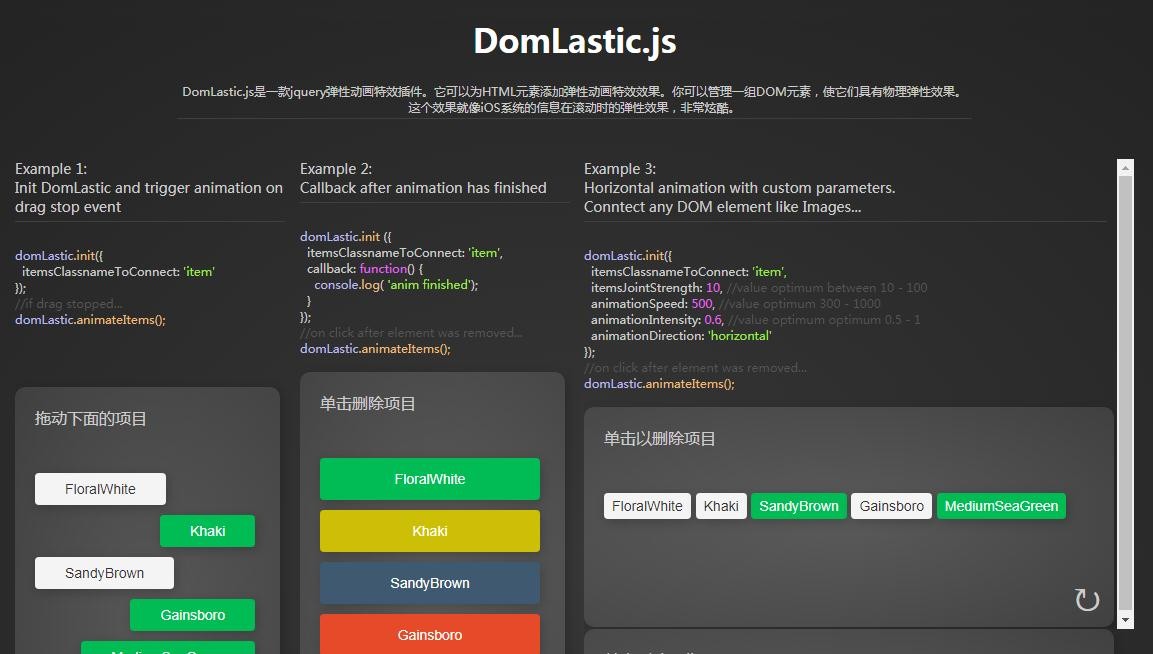1153x654 pixels.
Task: Click the "animationSpeed: 500," code line
Action: click(x=653, y=304)
